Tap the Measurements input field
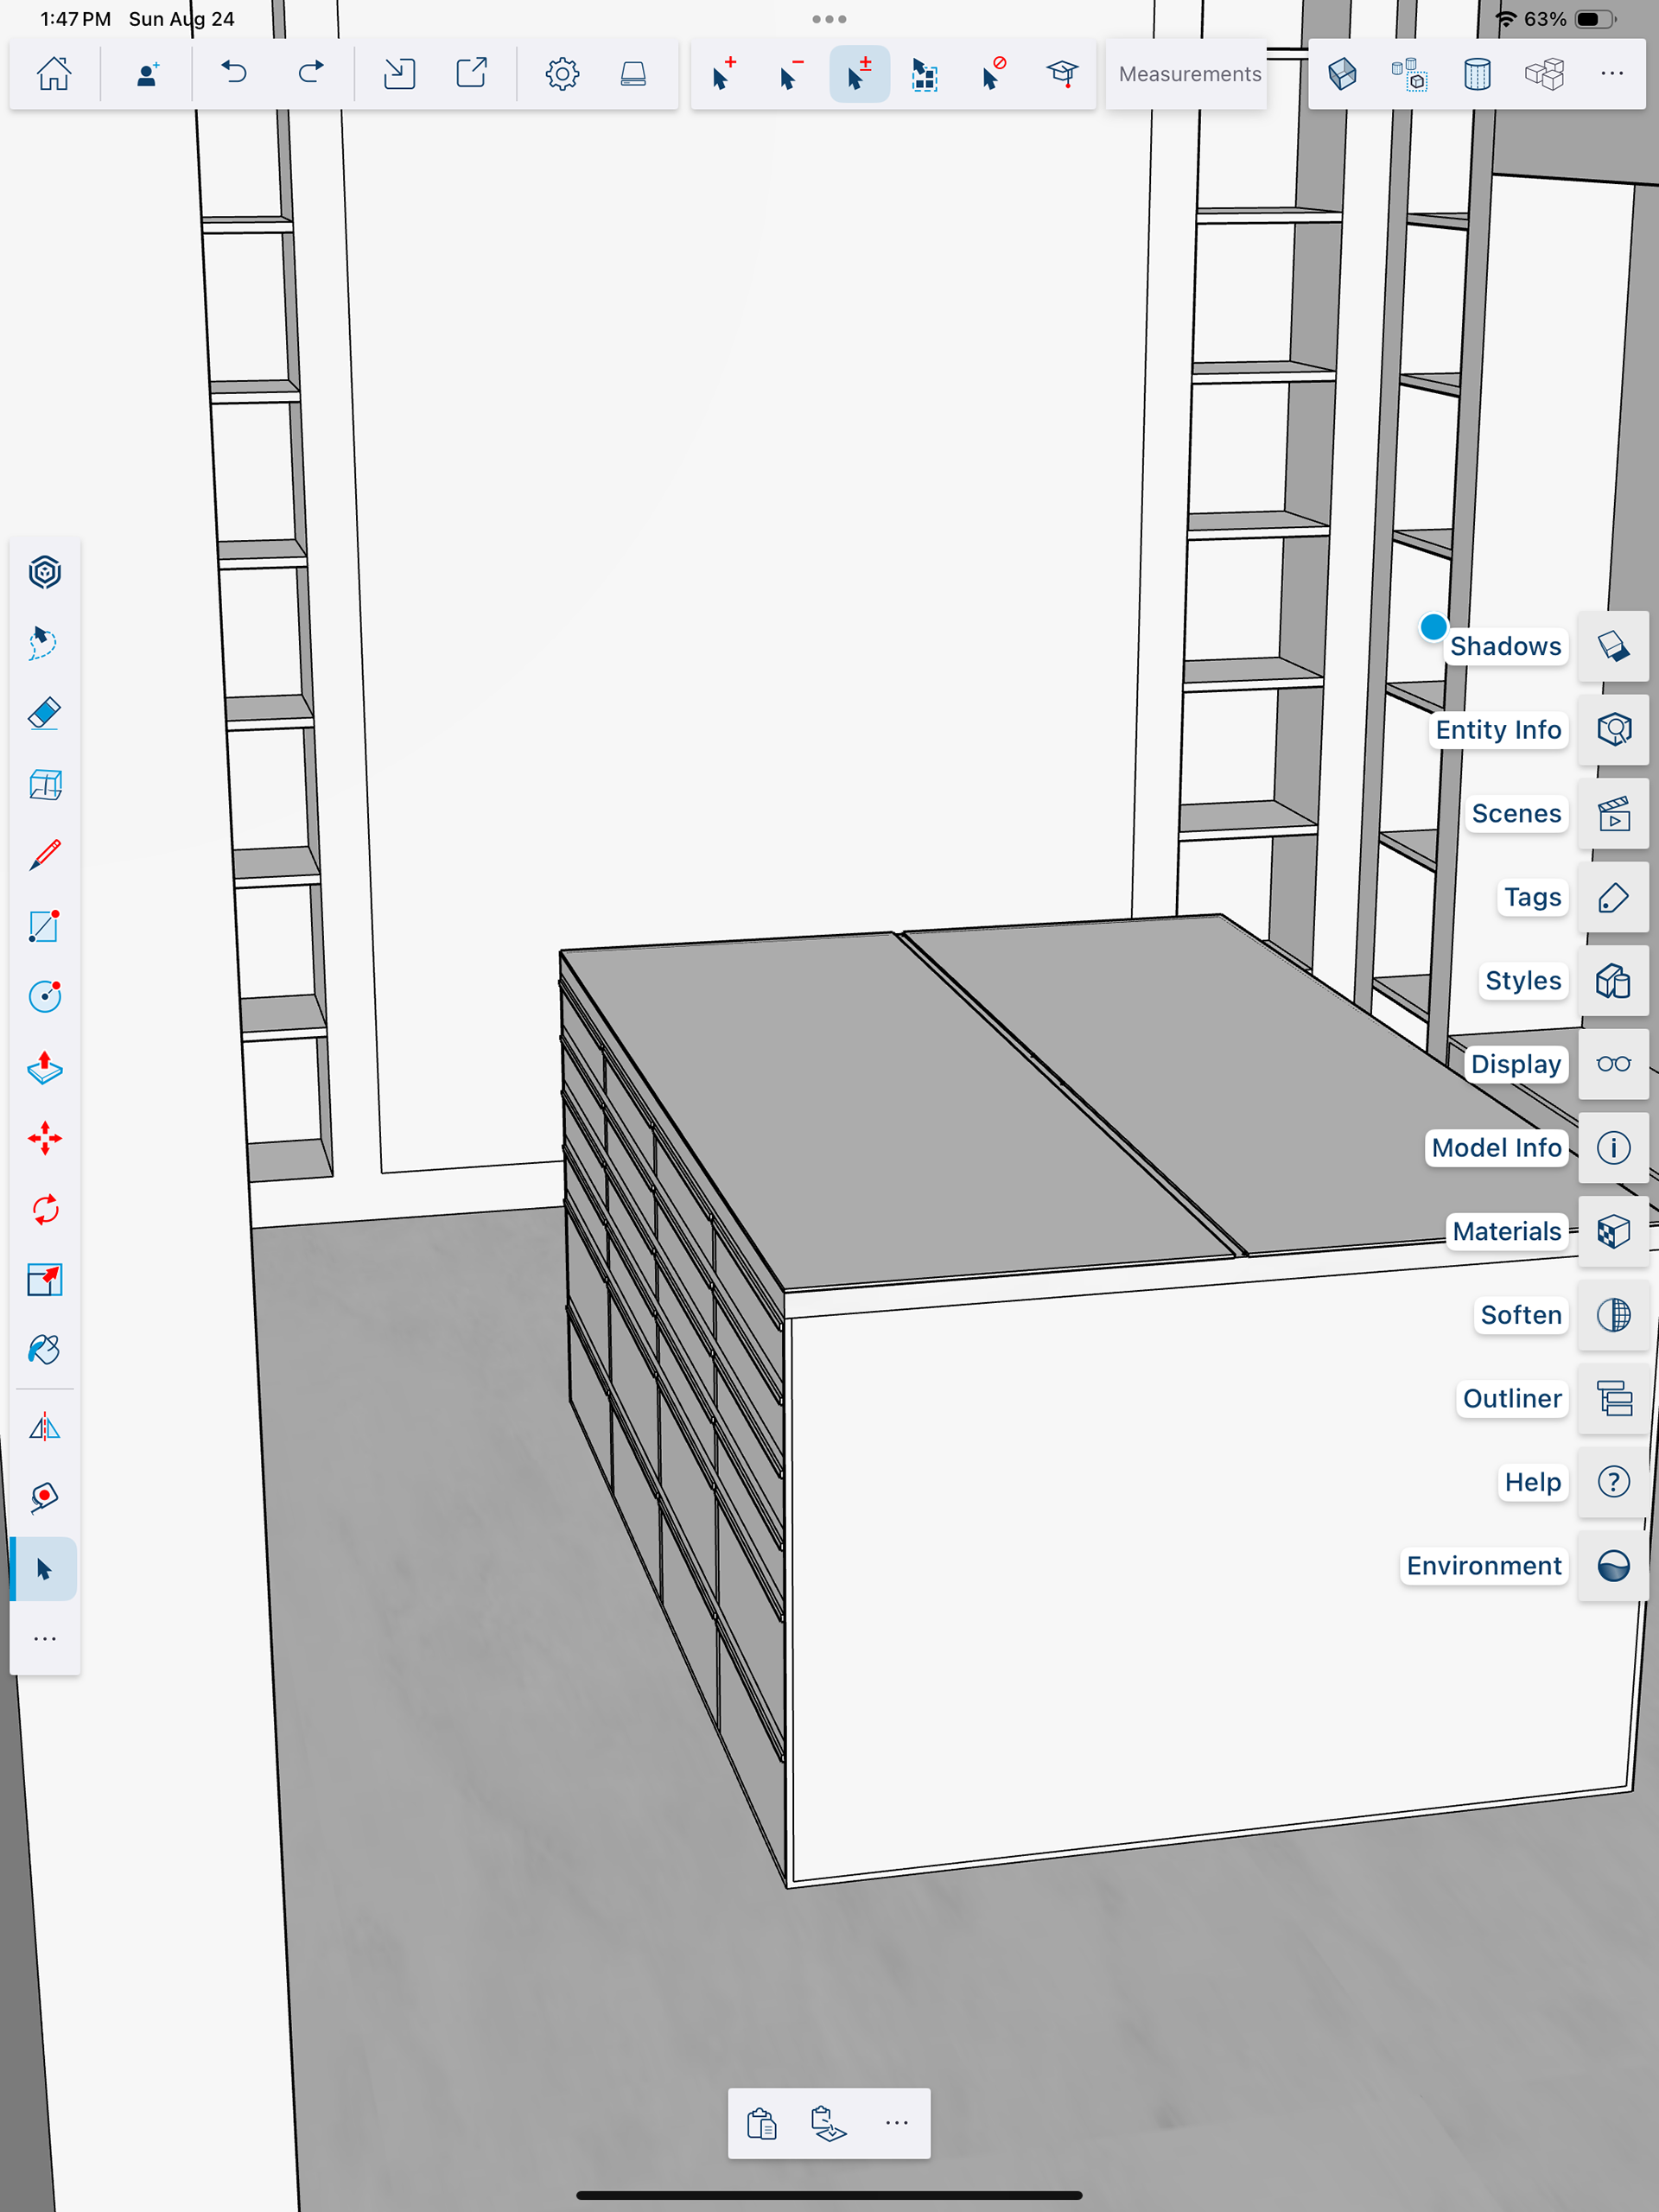The width and height of the screenshot is (1659, 2212). click(x=1188, y=74)
